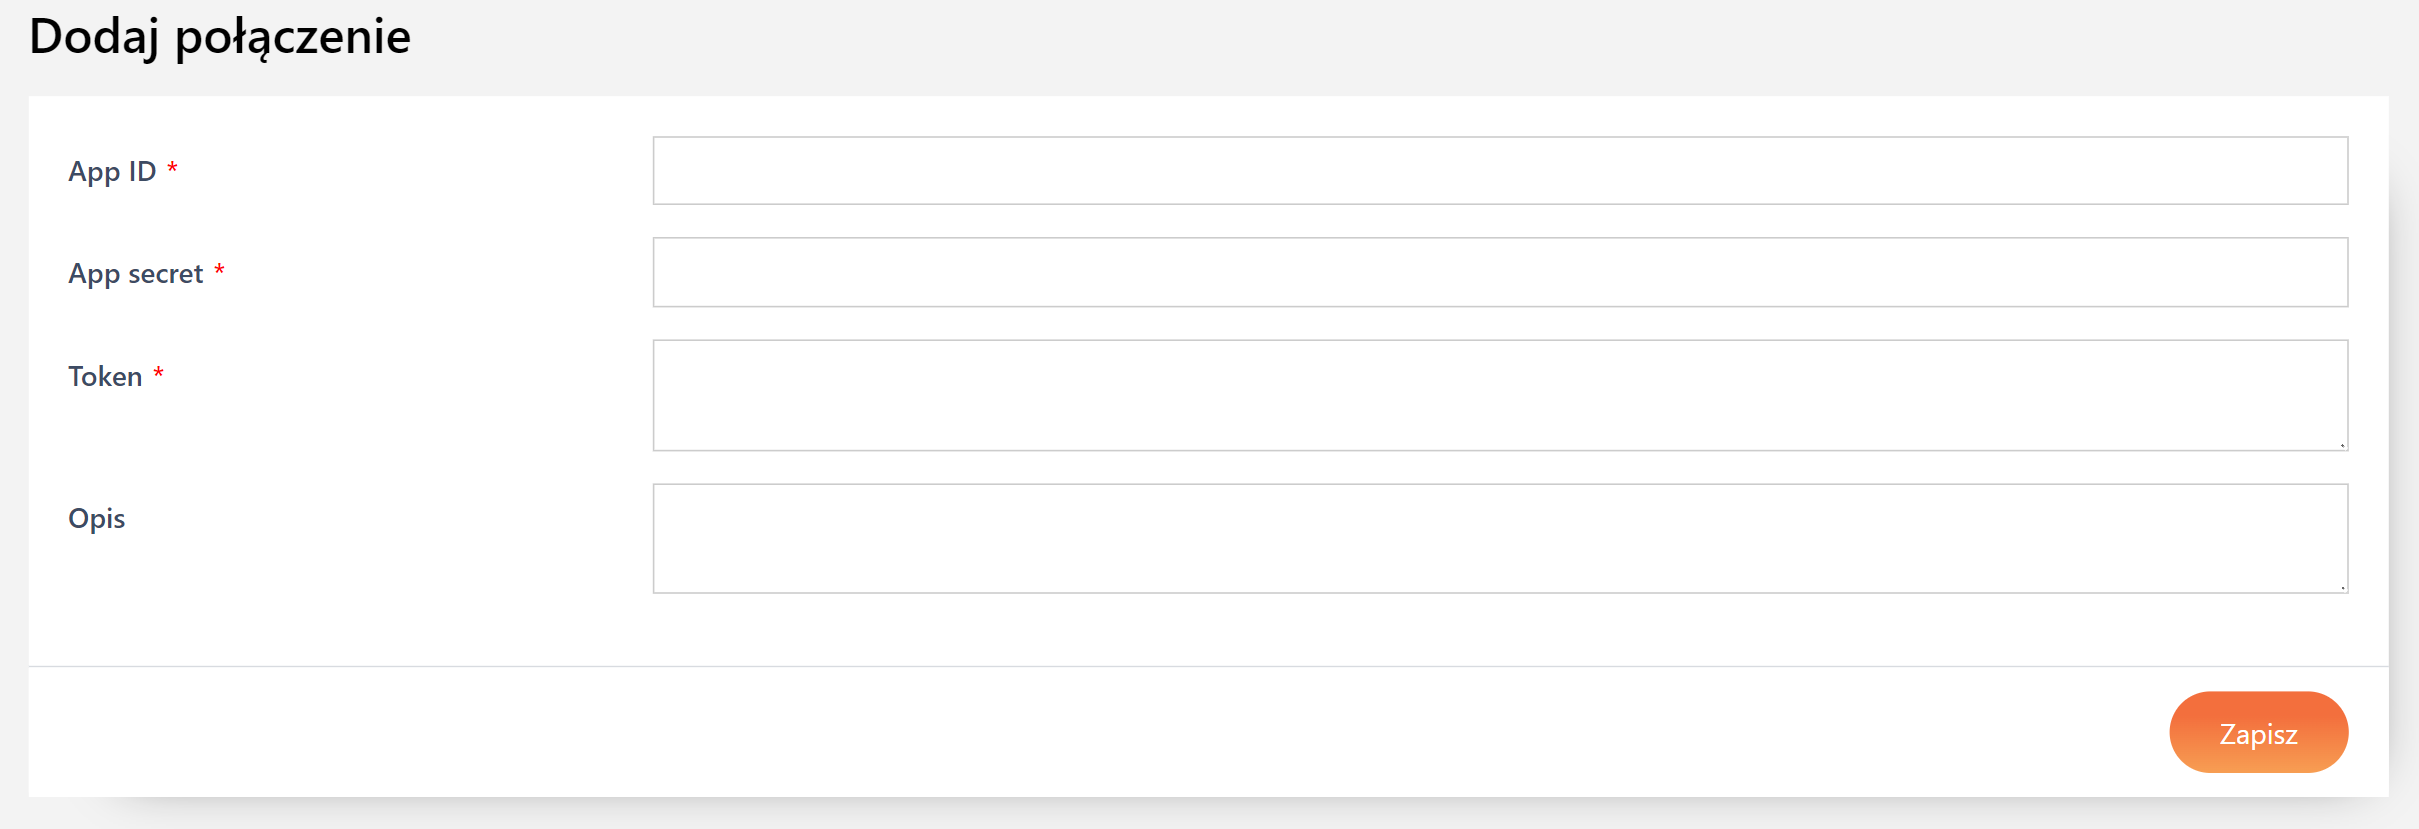This screenshot has width=2419, height=829.
Task: Click the red asterisk beside App ID
Action: (x=172, y=168)
